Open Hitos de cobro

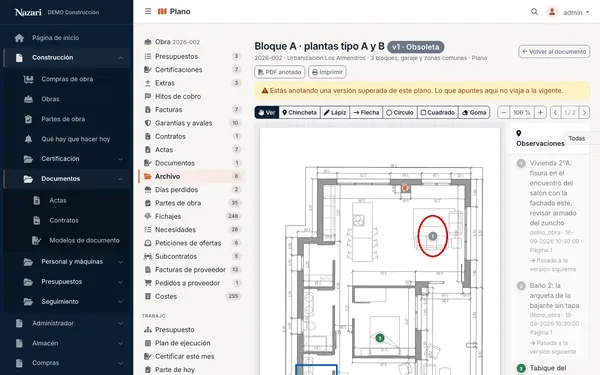[x=191, y=96]
